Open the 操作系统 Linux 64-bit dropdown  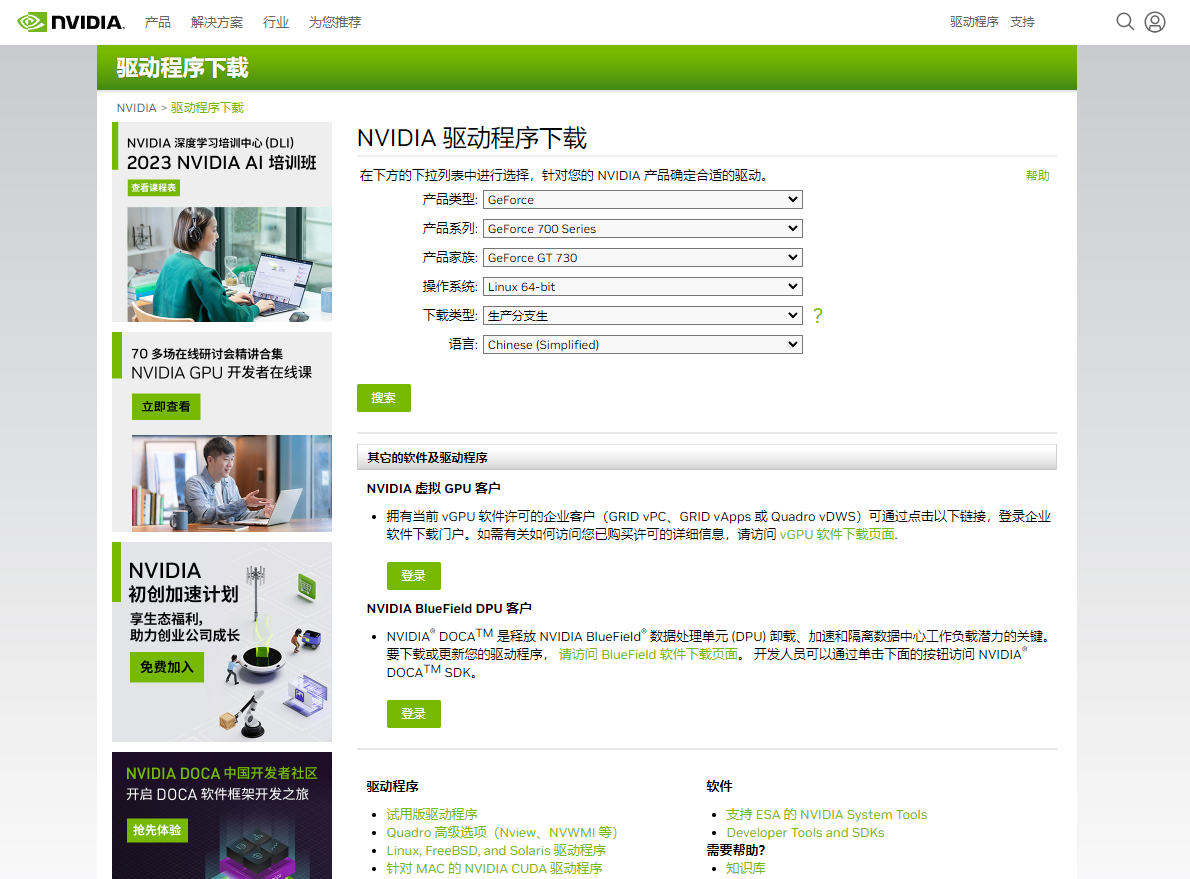tap(643, 287)
